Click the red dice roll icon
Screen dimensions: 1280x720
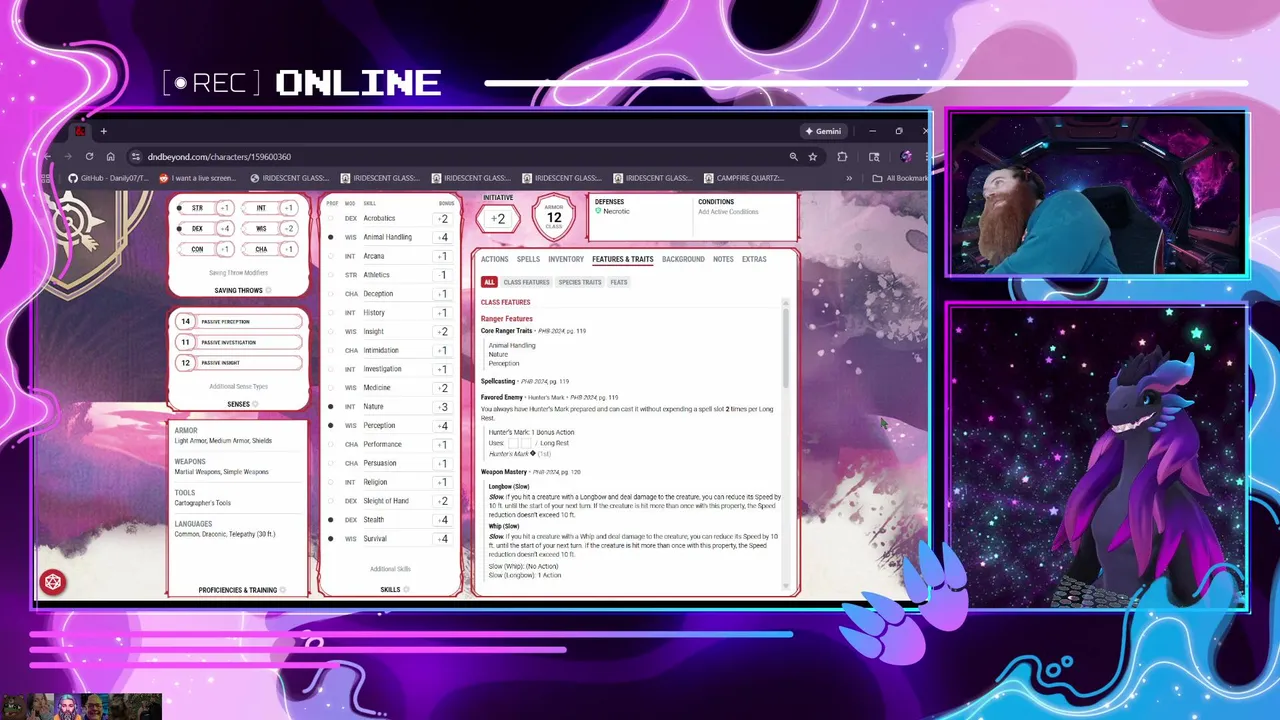pos(53,582)
